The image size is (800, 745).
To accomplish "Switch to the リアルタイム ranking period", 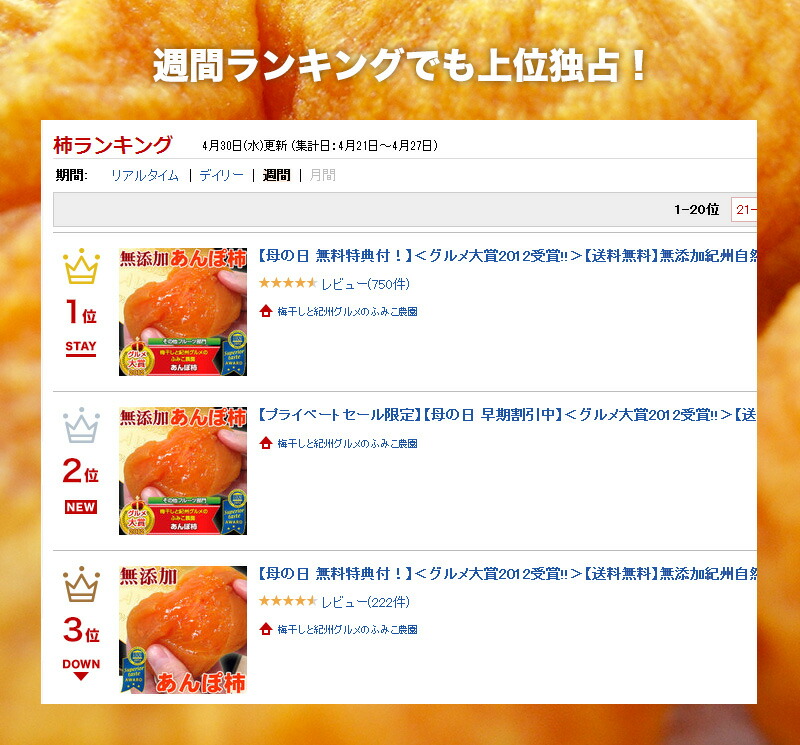I will point(145,176).
